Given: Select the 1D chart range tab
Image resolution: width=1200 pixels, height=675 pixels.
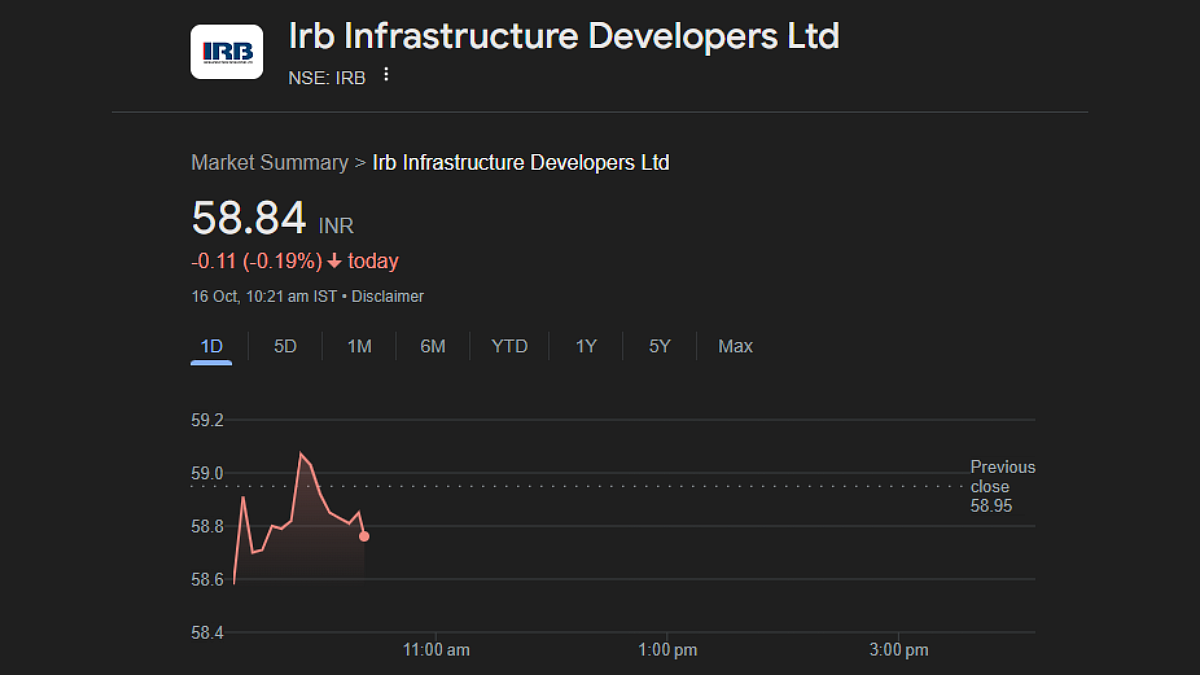Looking at the screenshot, I should [212, 346].
